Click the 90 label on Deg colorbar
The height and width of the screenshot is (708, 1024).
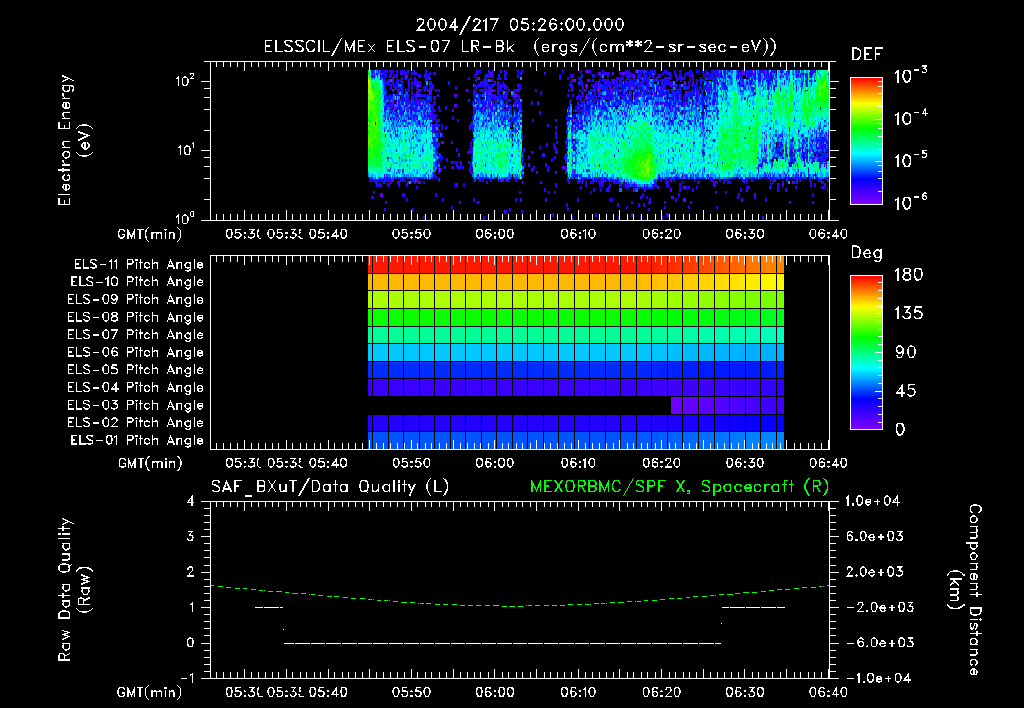906,352
